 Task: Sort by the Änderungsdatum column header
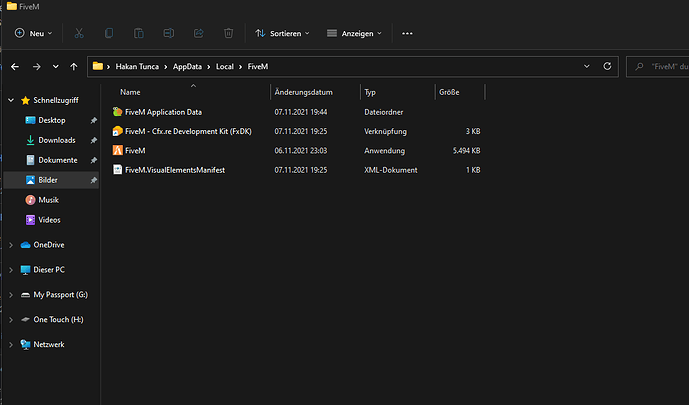point(302,92)
